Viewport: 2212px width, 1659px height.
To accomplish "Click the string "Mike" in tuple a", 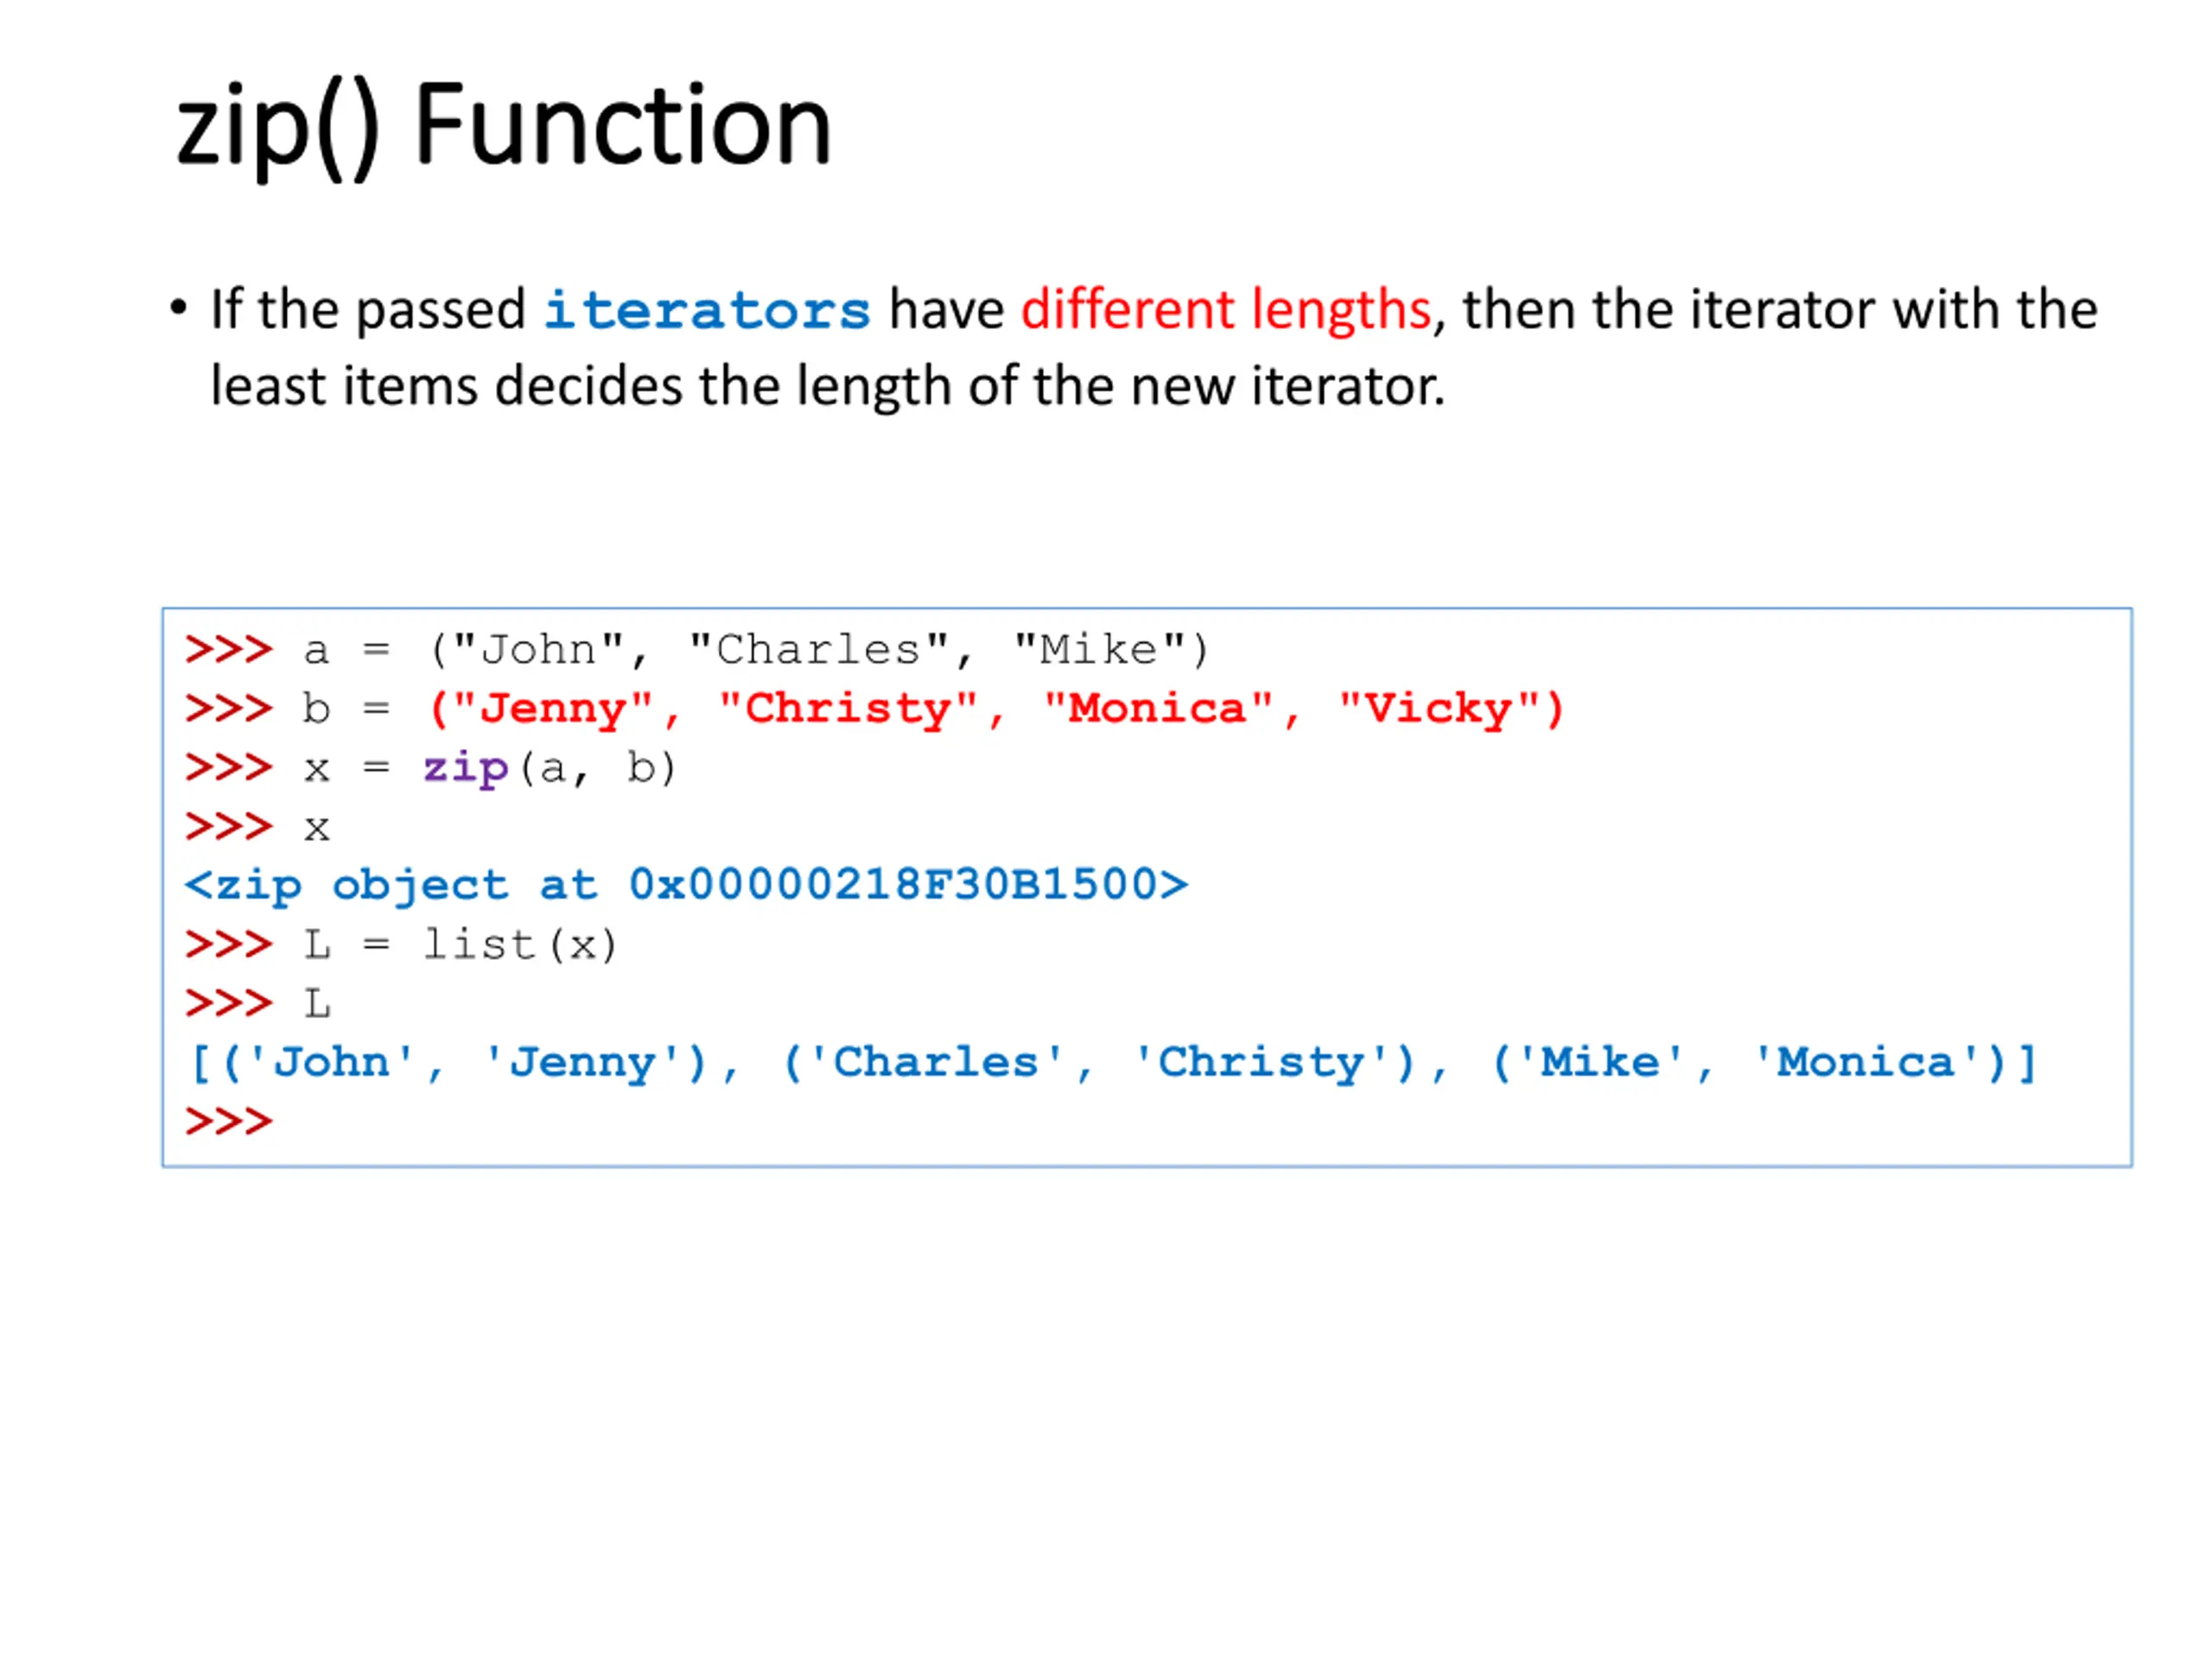I will pyautogui.click(x=1098, y=649).
